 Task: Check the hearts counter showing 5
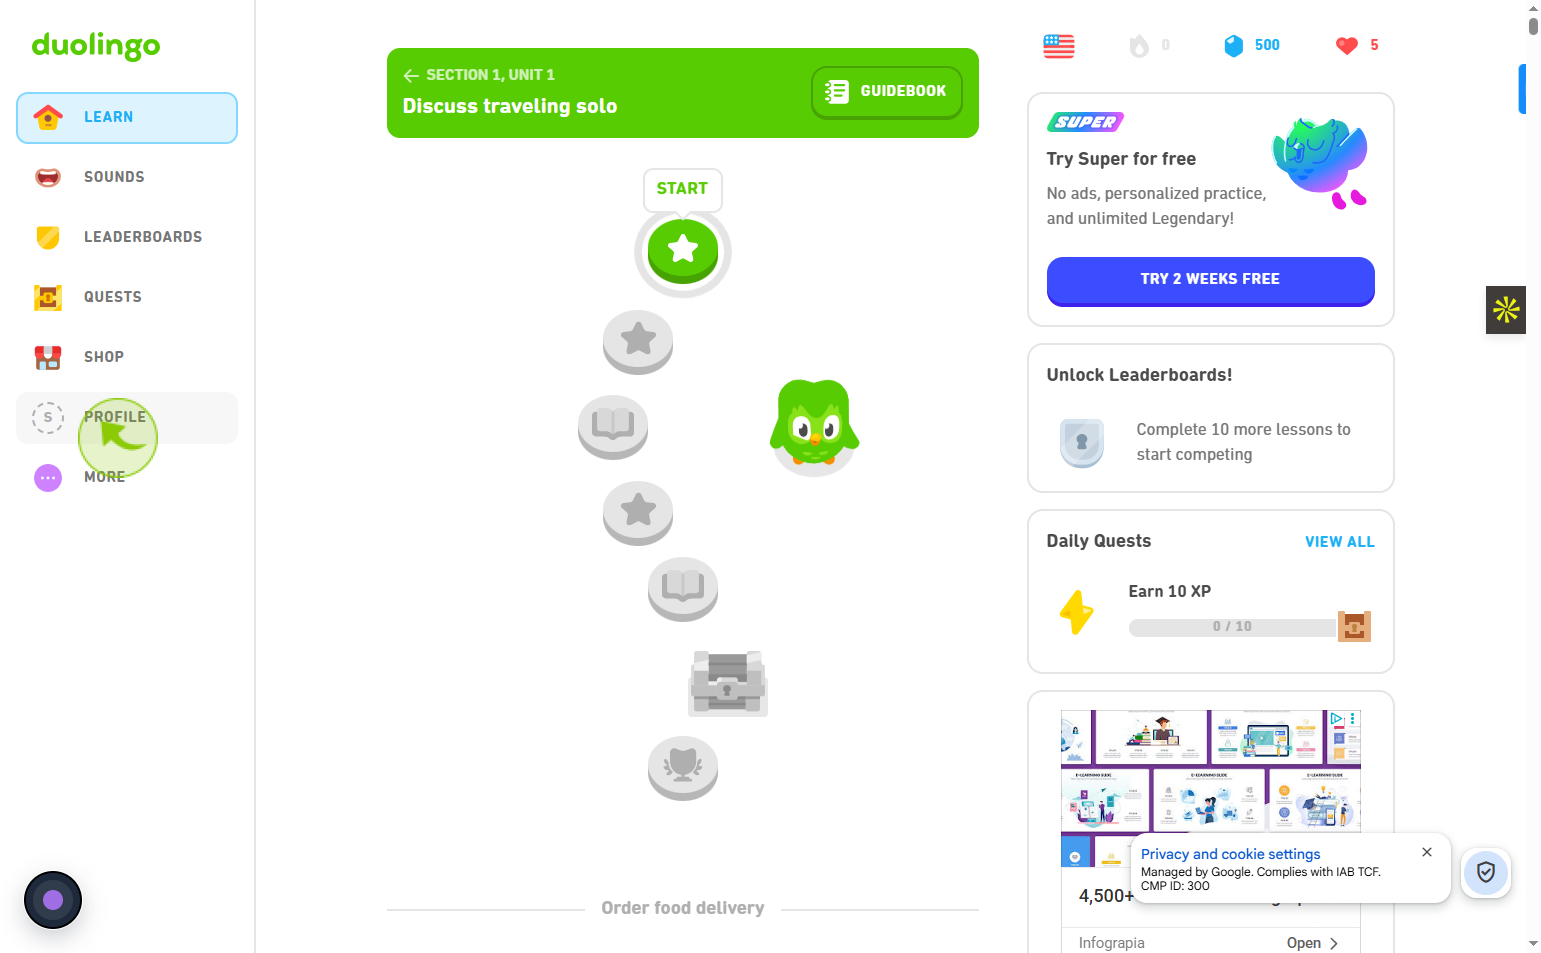tap(1357, 45)
